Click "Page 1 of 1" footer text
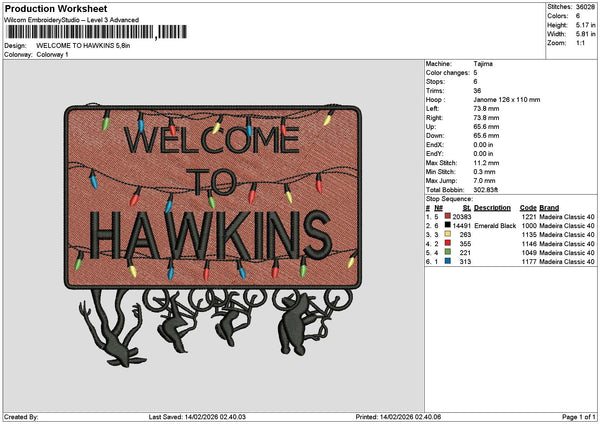The width and height of the screenshot is (600, 424). click(x=579, y=417)
